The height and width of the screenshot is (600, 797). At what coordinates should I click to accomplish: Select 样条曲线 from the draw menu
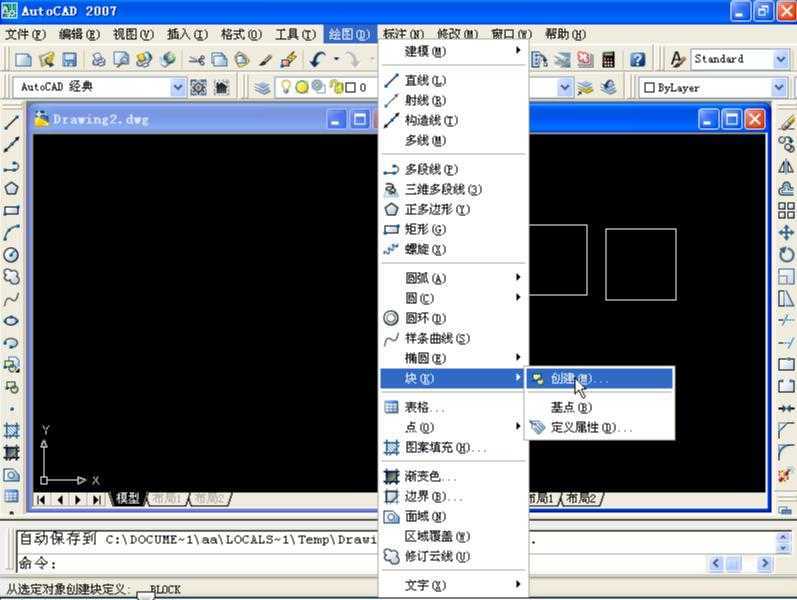click(453, 338)
